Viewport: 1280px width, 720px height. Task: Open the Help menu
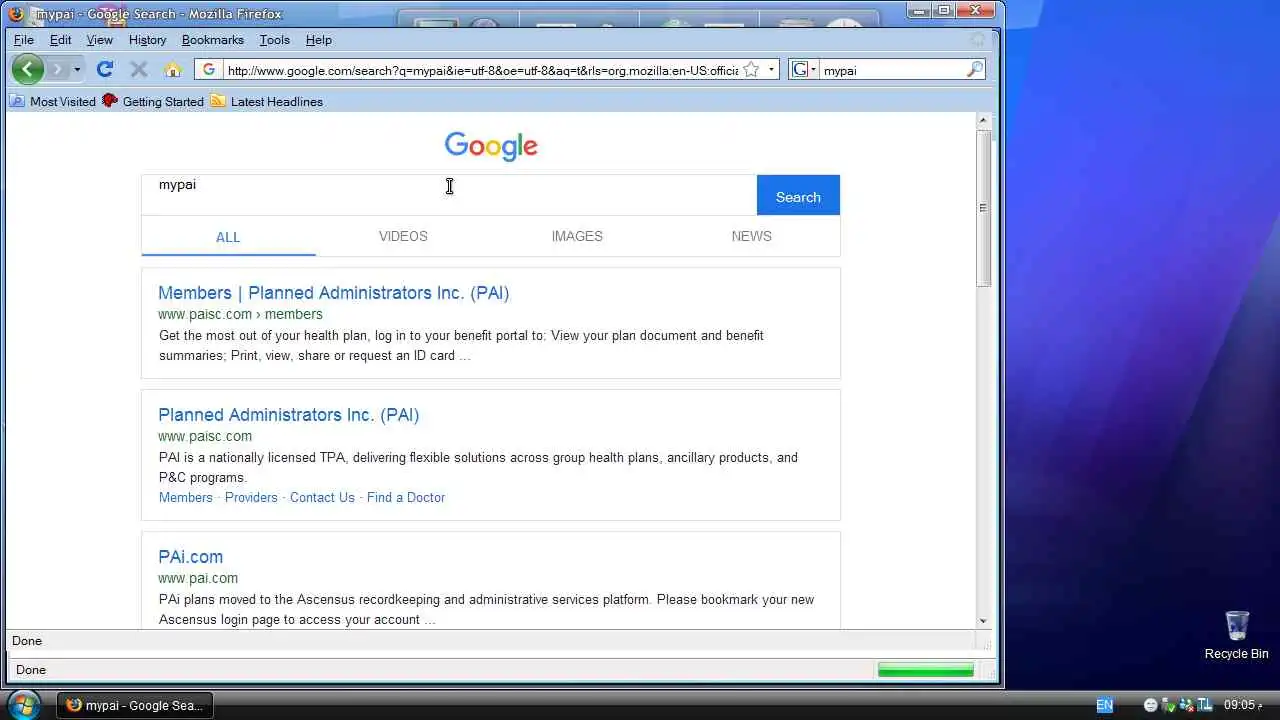319,40
